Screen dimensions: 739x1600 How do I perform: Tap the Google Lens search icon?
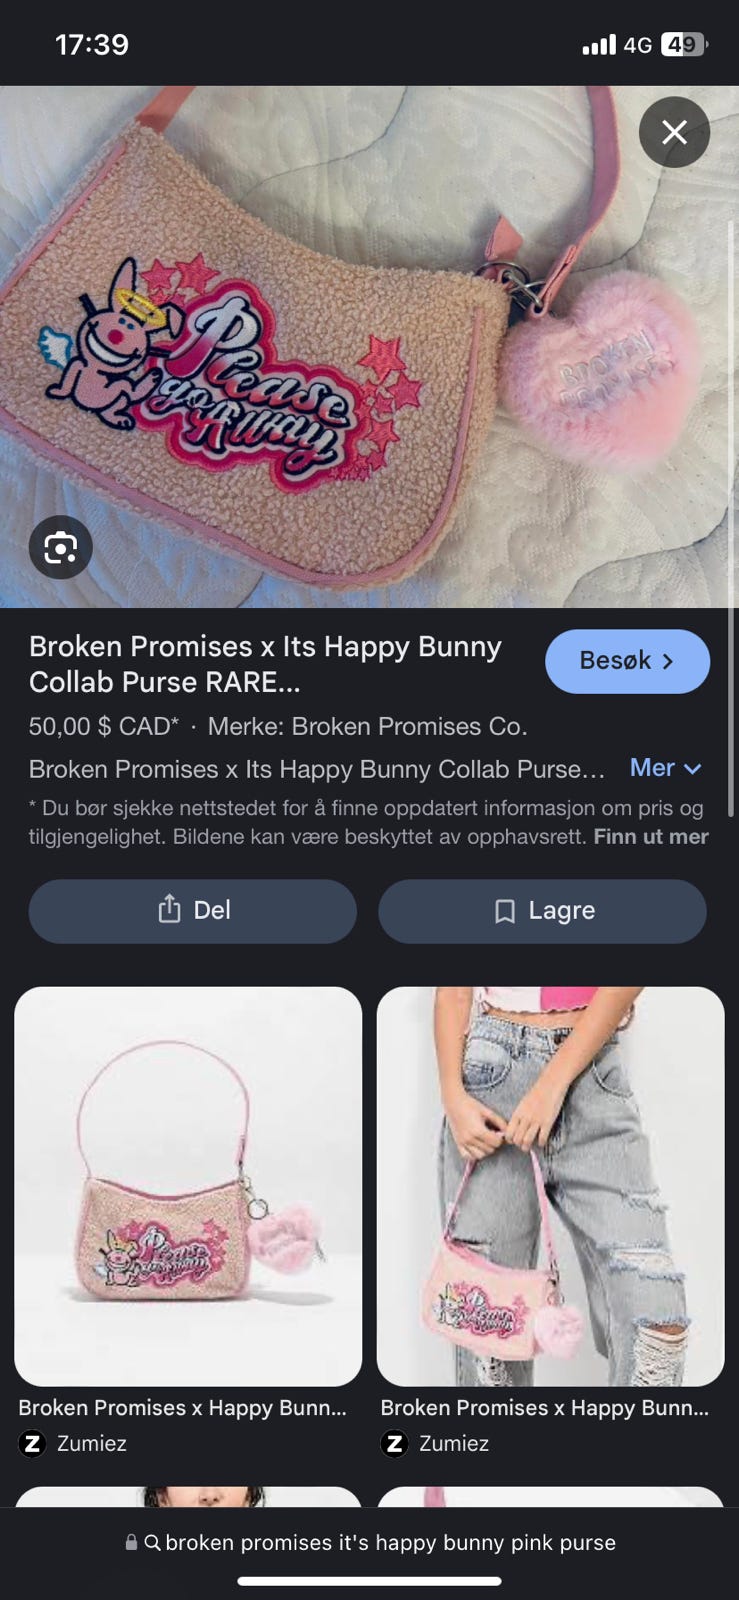tap(61, 547)
